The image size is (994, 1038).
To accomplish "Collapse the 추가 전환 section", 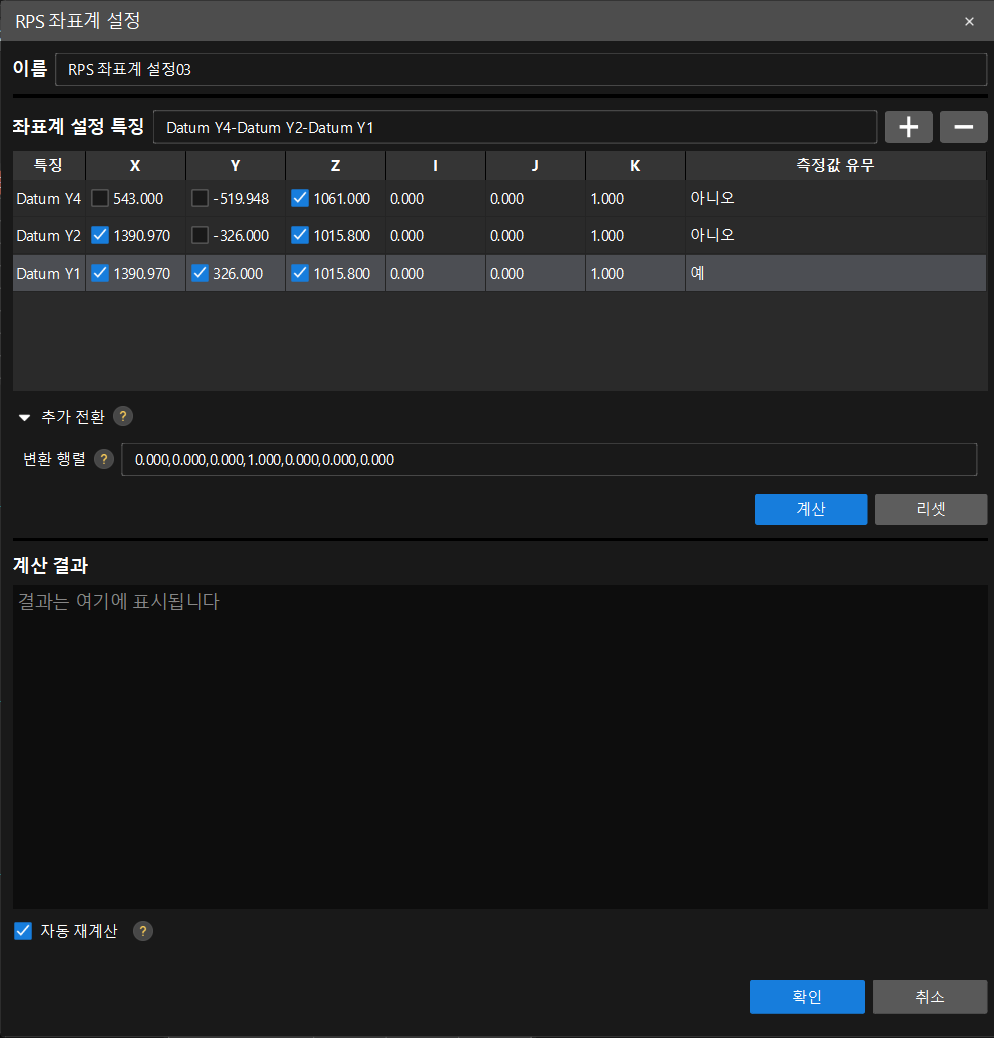I will 24,417.
